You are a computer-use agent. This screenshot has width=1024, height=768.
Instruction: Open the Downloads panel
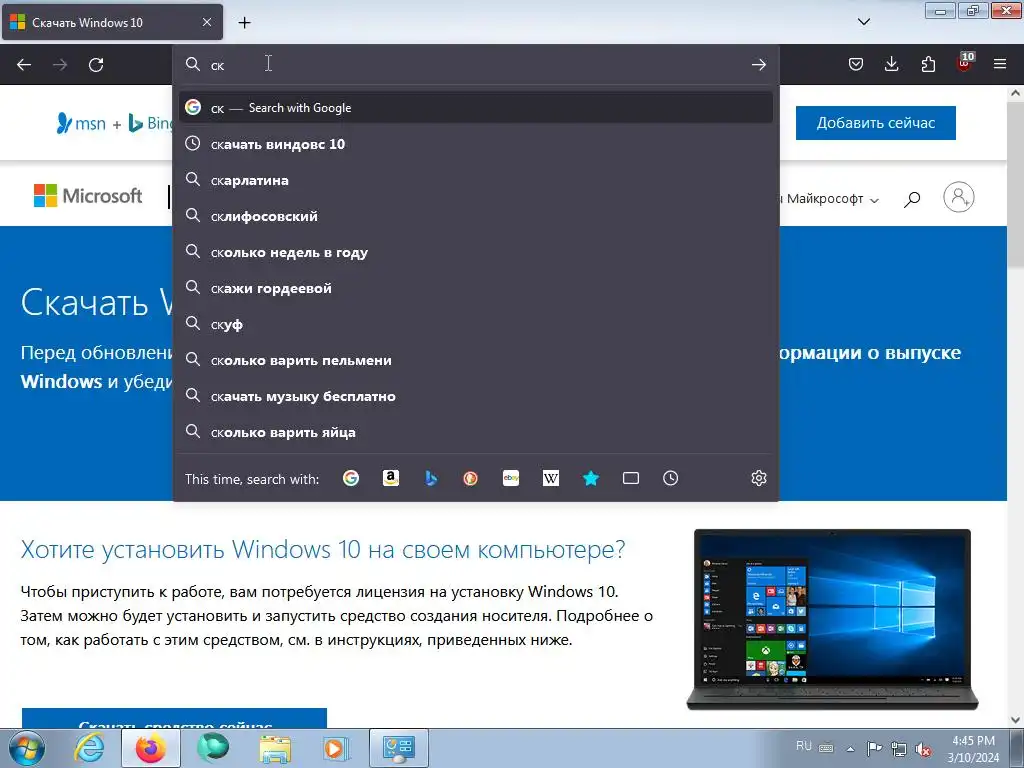(891, 64)
